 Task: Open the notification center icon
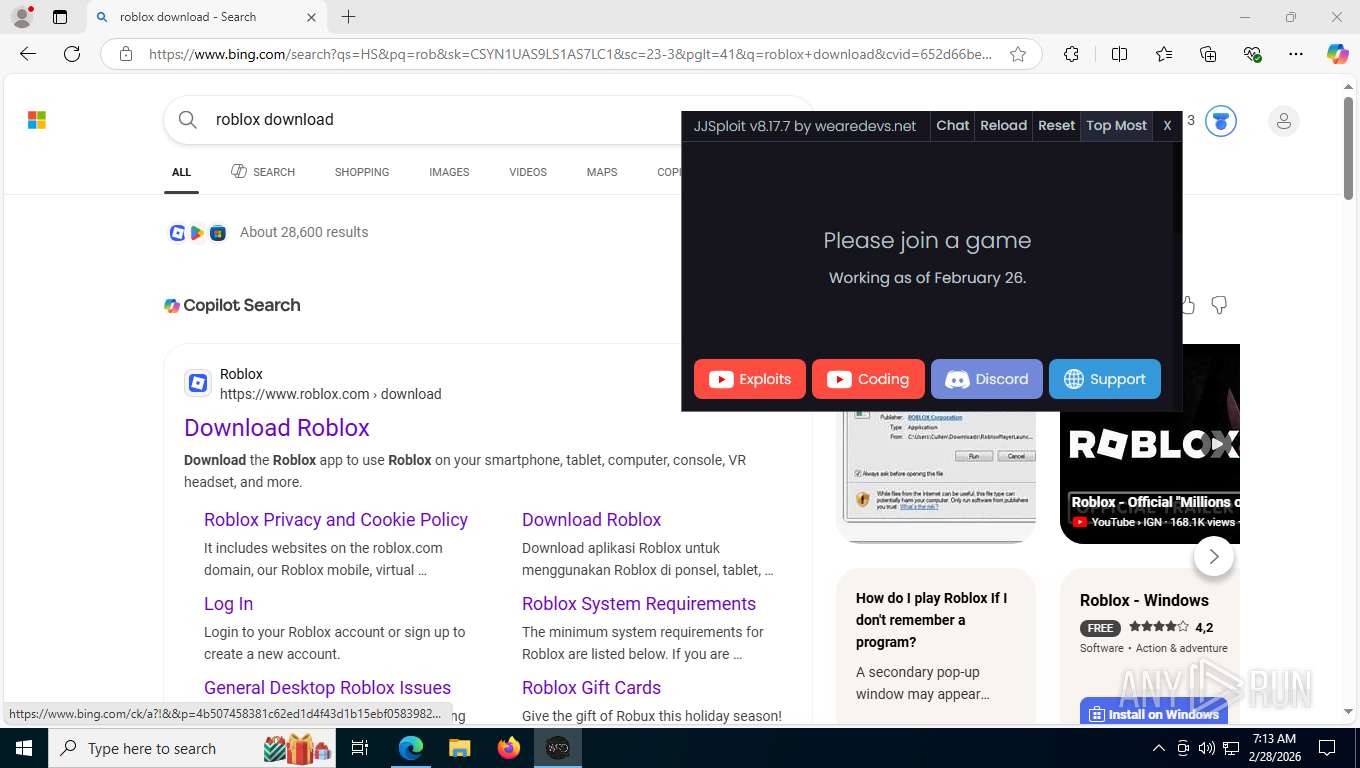pyautogui.click(x=1327, y=748)
